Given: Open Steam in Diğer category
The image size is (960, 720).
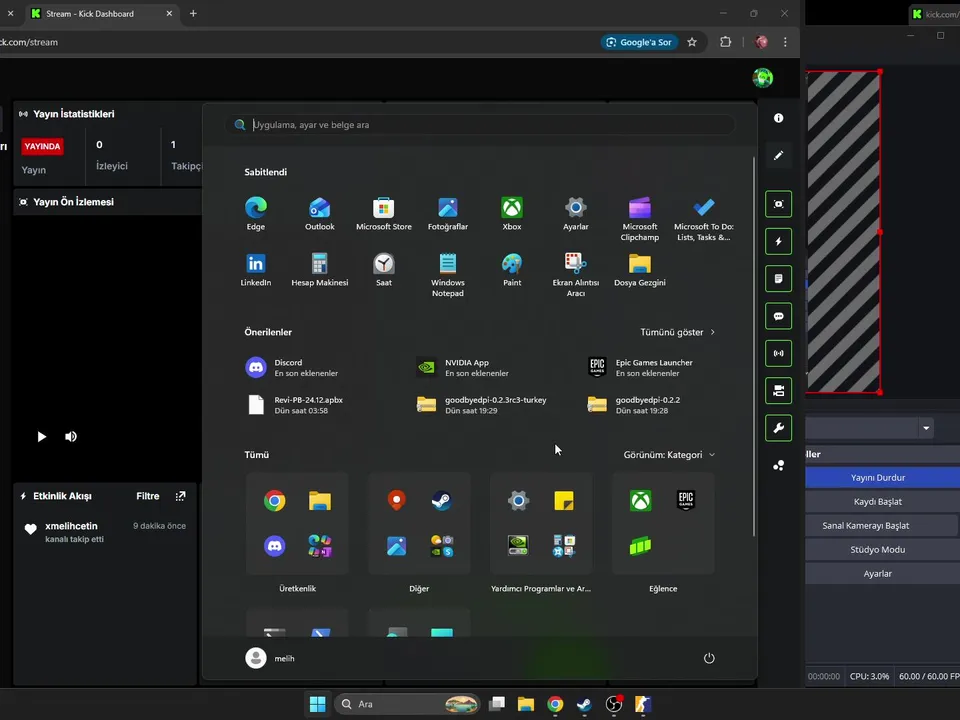Looking at the screenshot, I should [x=441, y=501].
